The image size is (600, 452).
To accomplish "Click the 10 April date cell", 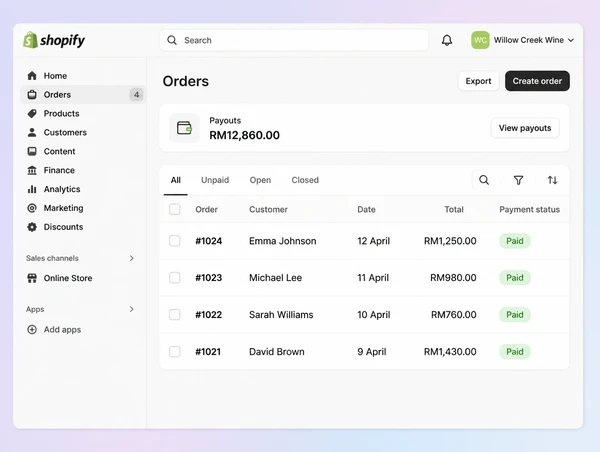I will (374, 315).
